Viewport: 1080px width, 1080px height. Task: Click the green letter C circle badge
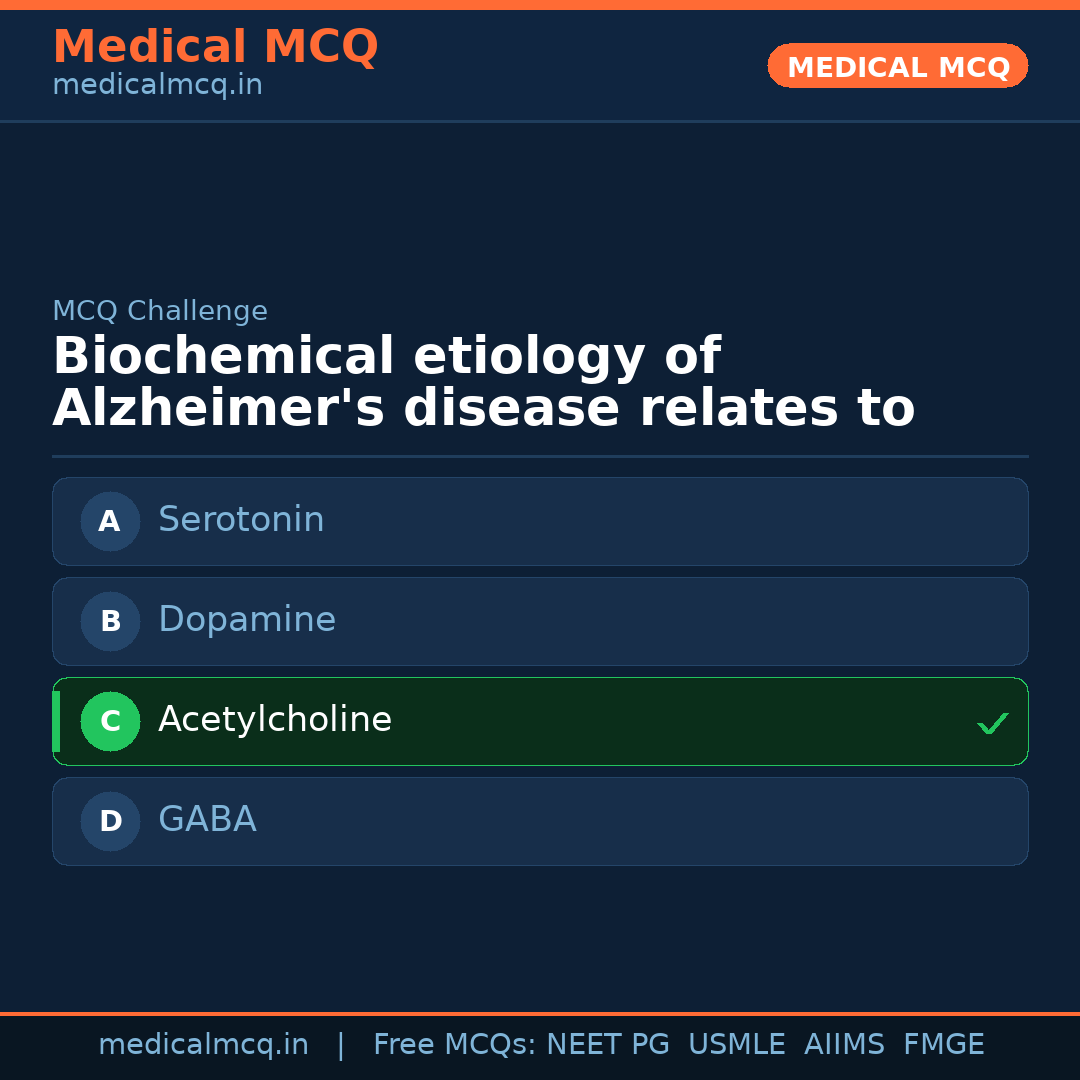(x=110, y=721)
